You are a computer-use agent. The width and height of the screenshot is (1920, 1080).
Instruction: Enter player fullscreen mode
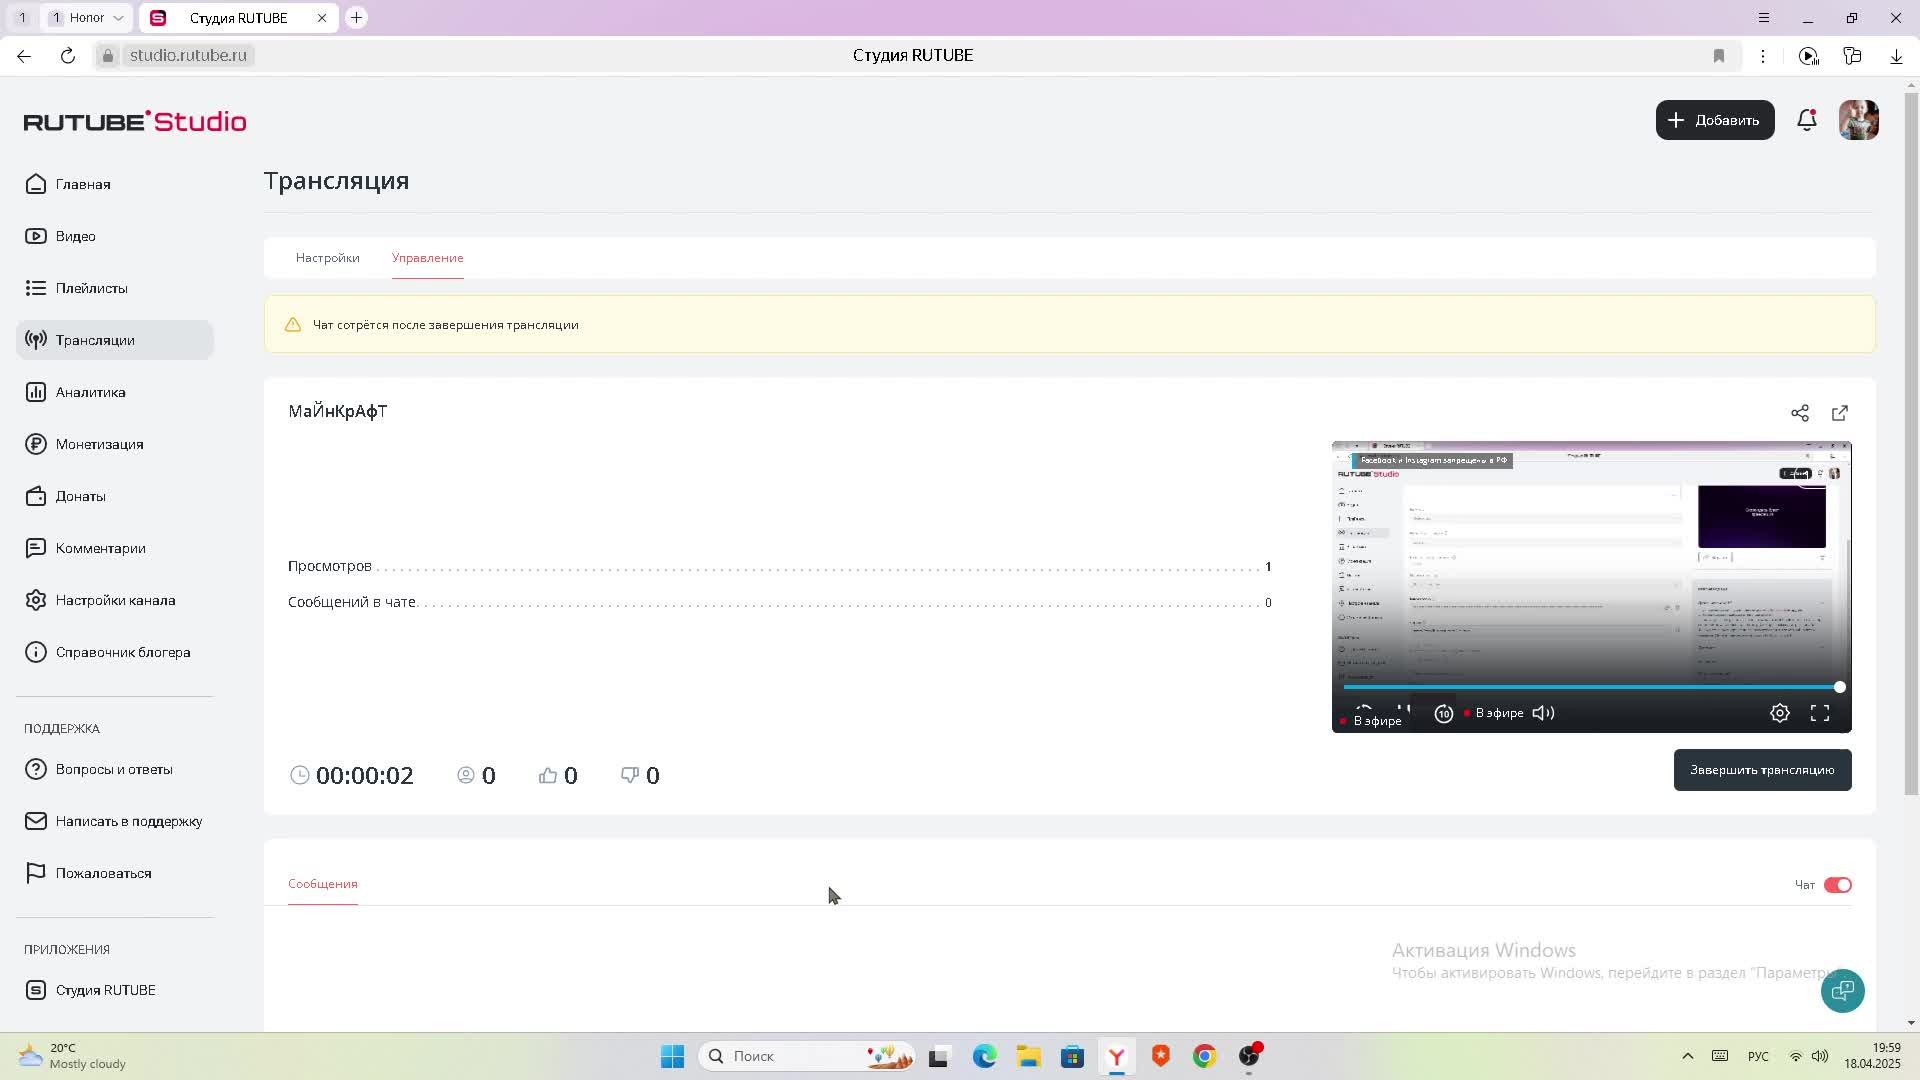pos(1820,713)
